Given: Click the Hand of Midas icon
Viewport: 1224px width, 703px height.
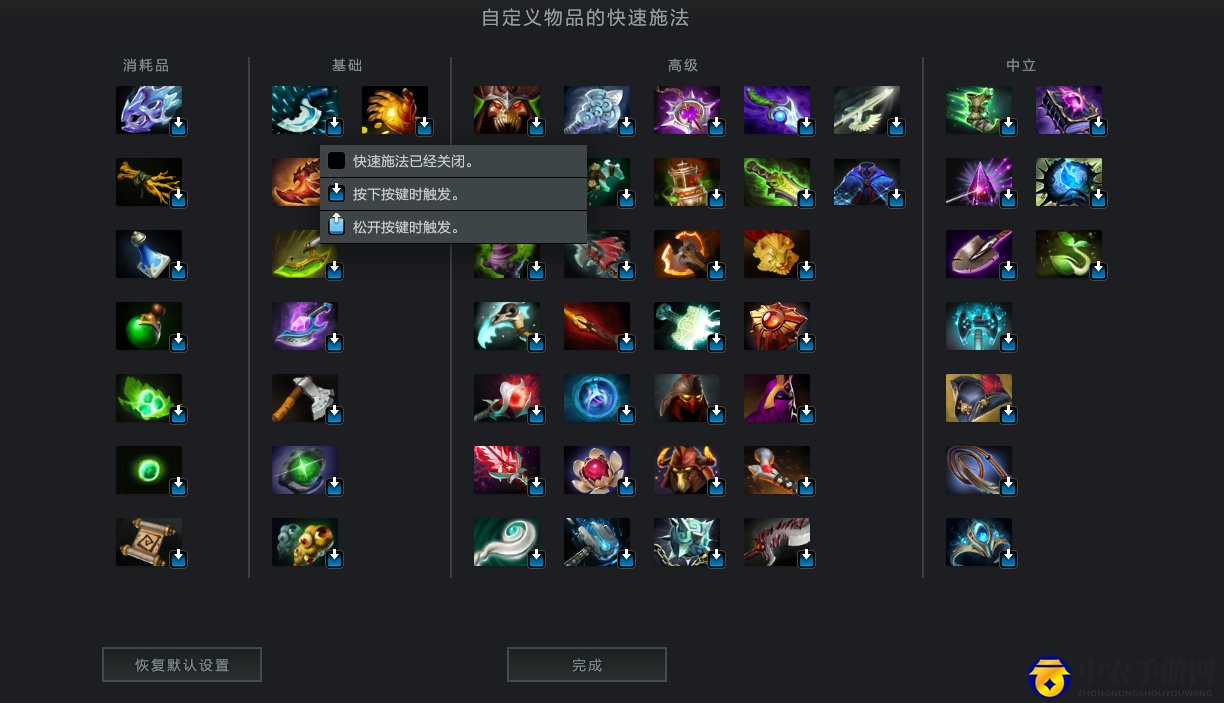Looking at the screenshot, I should click(x=395, y=110).
